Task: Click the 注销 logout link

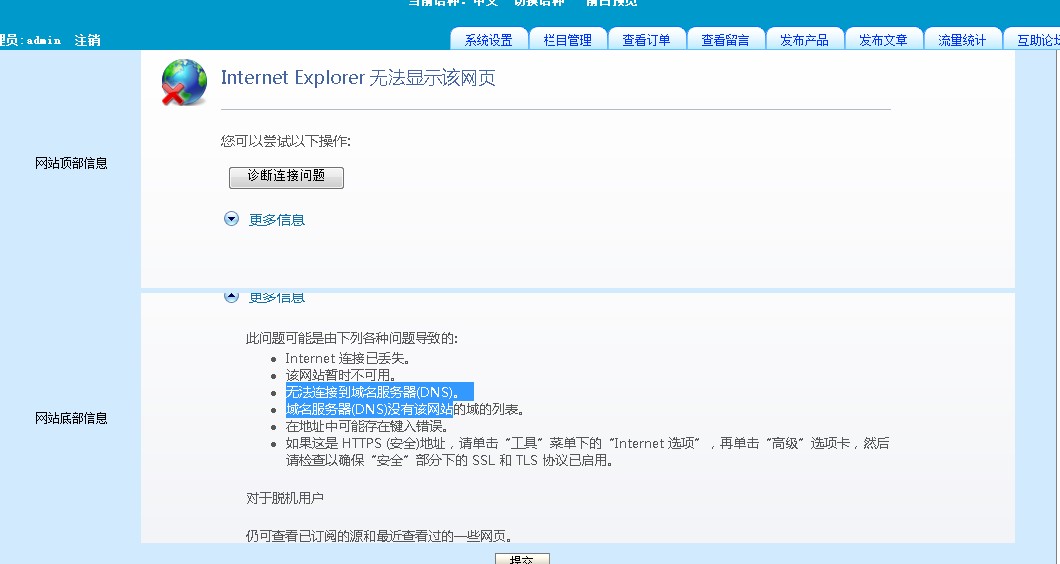Action: pyautogui.click(x=87, y=40)
